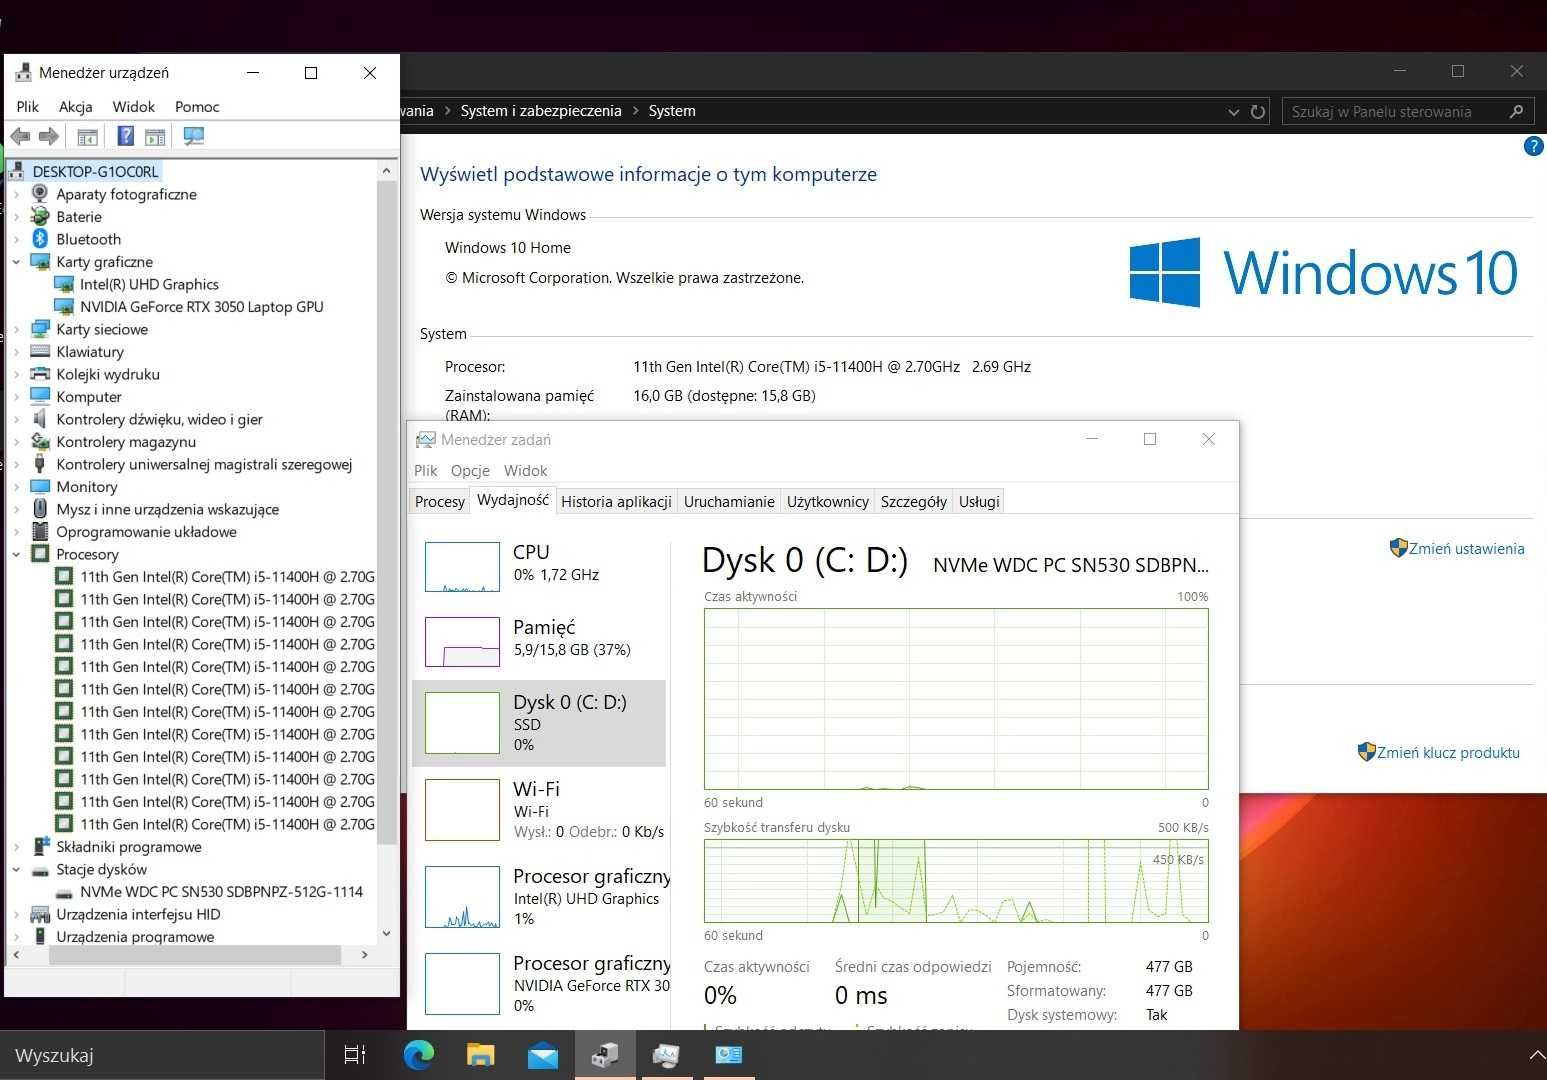Open the CPU performance thumbnail graph
Image resolution: width=1547 pixels, height=1080 pixels.
pyautogui.click(x=462, y=567)
